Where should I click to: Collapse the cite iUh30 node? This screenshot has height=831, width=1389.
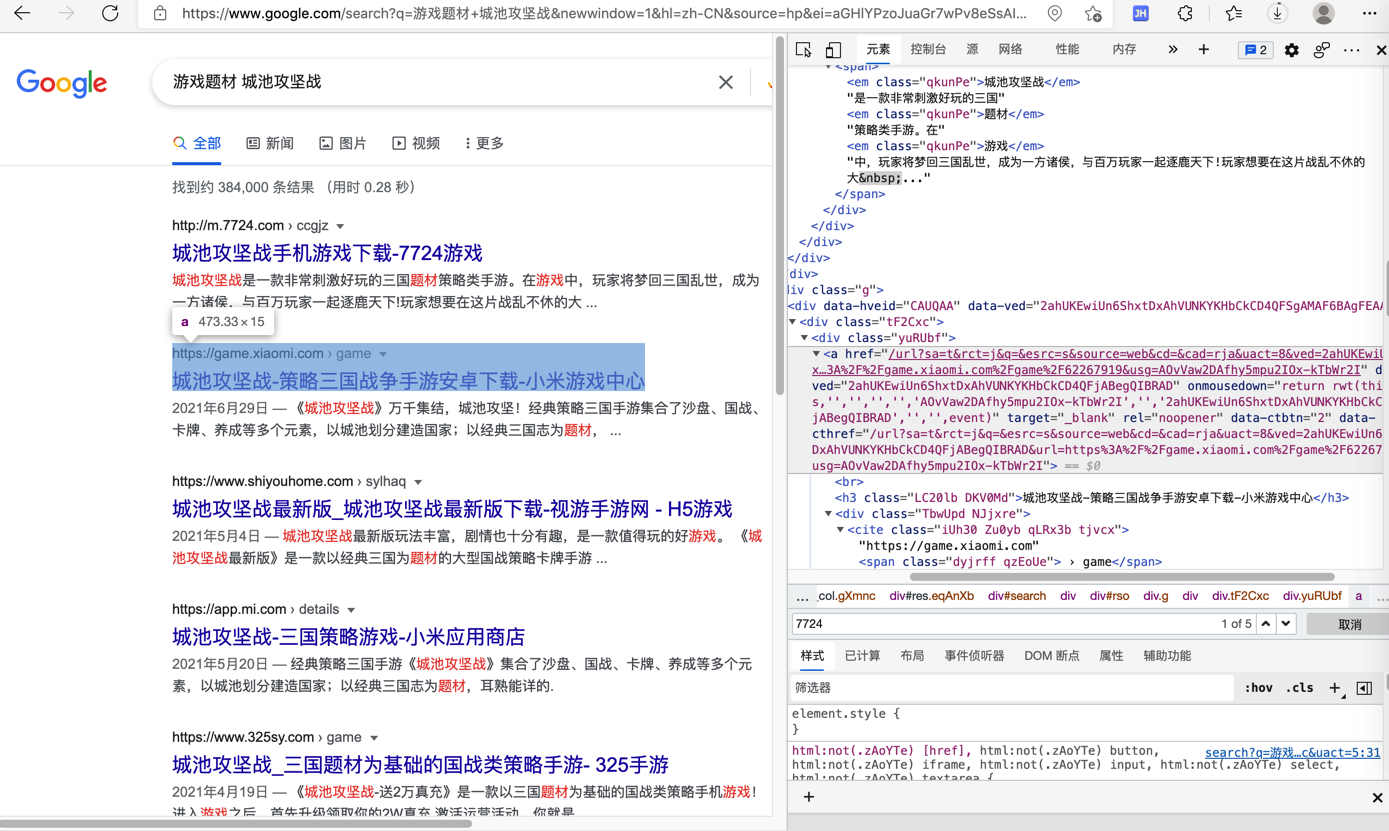tap(841, 530)
